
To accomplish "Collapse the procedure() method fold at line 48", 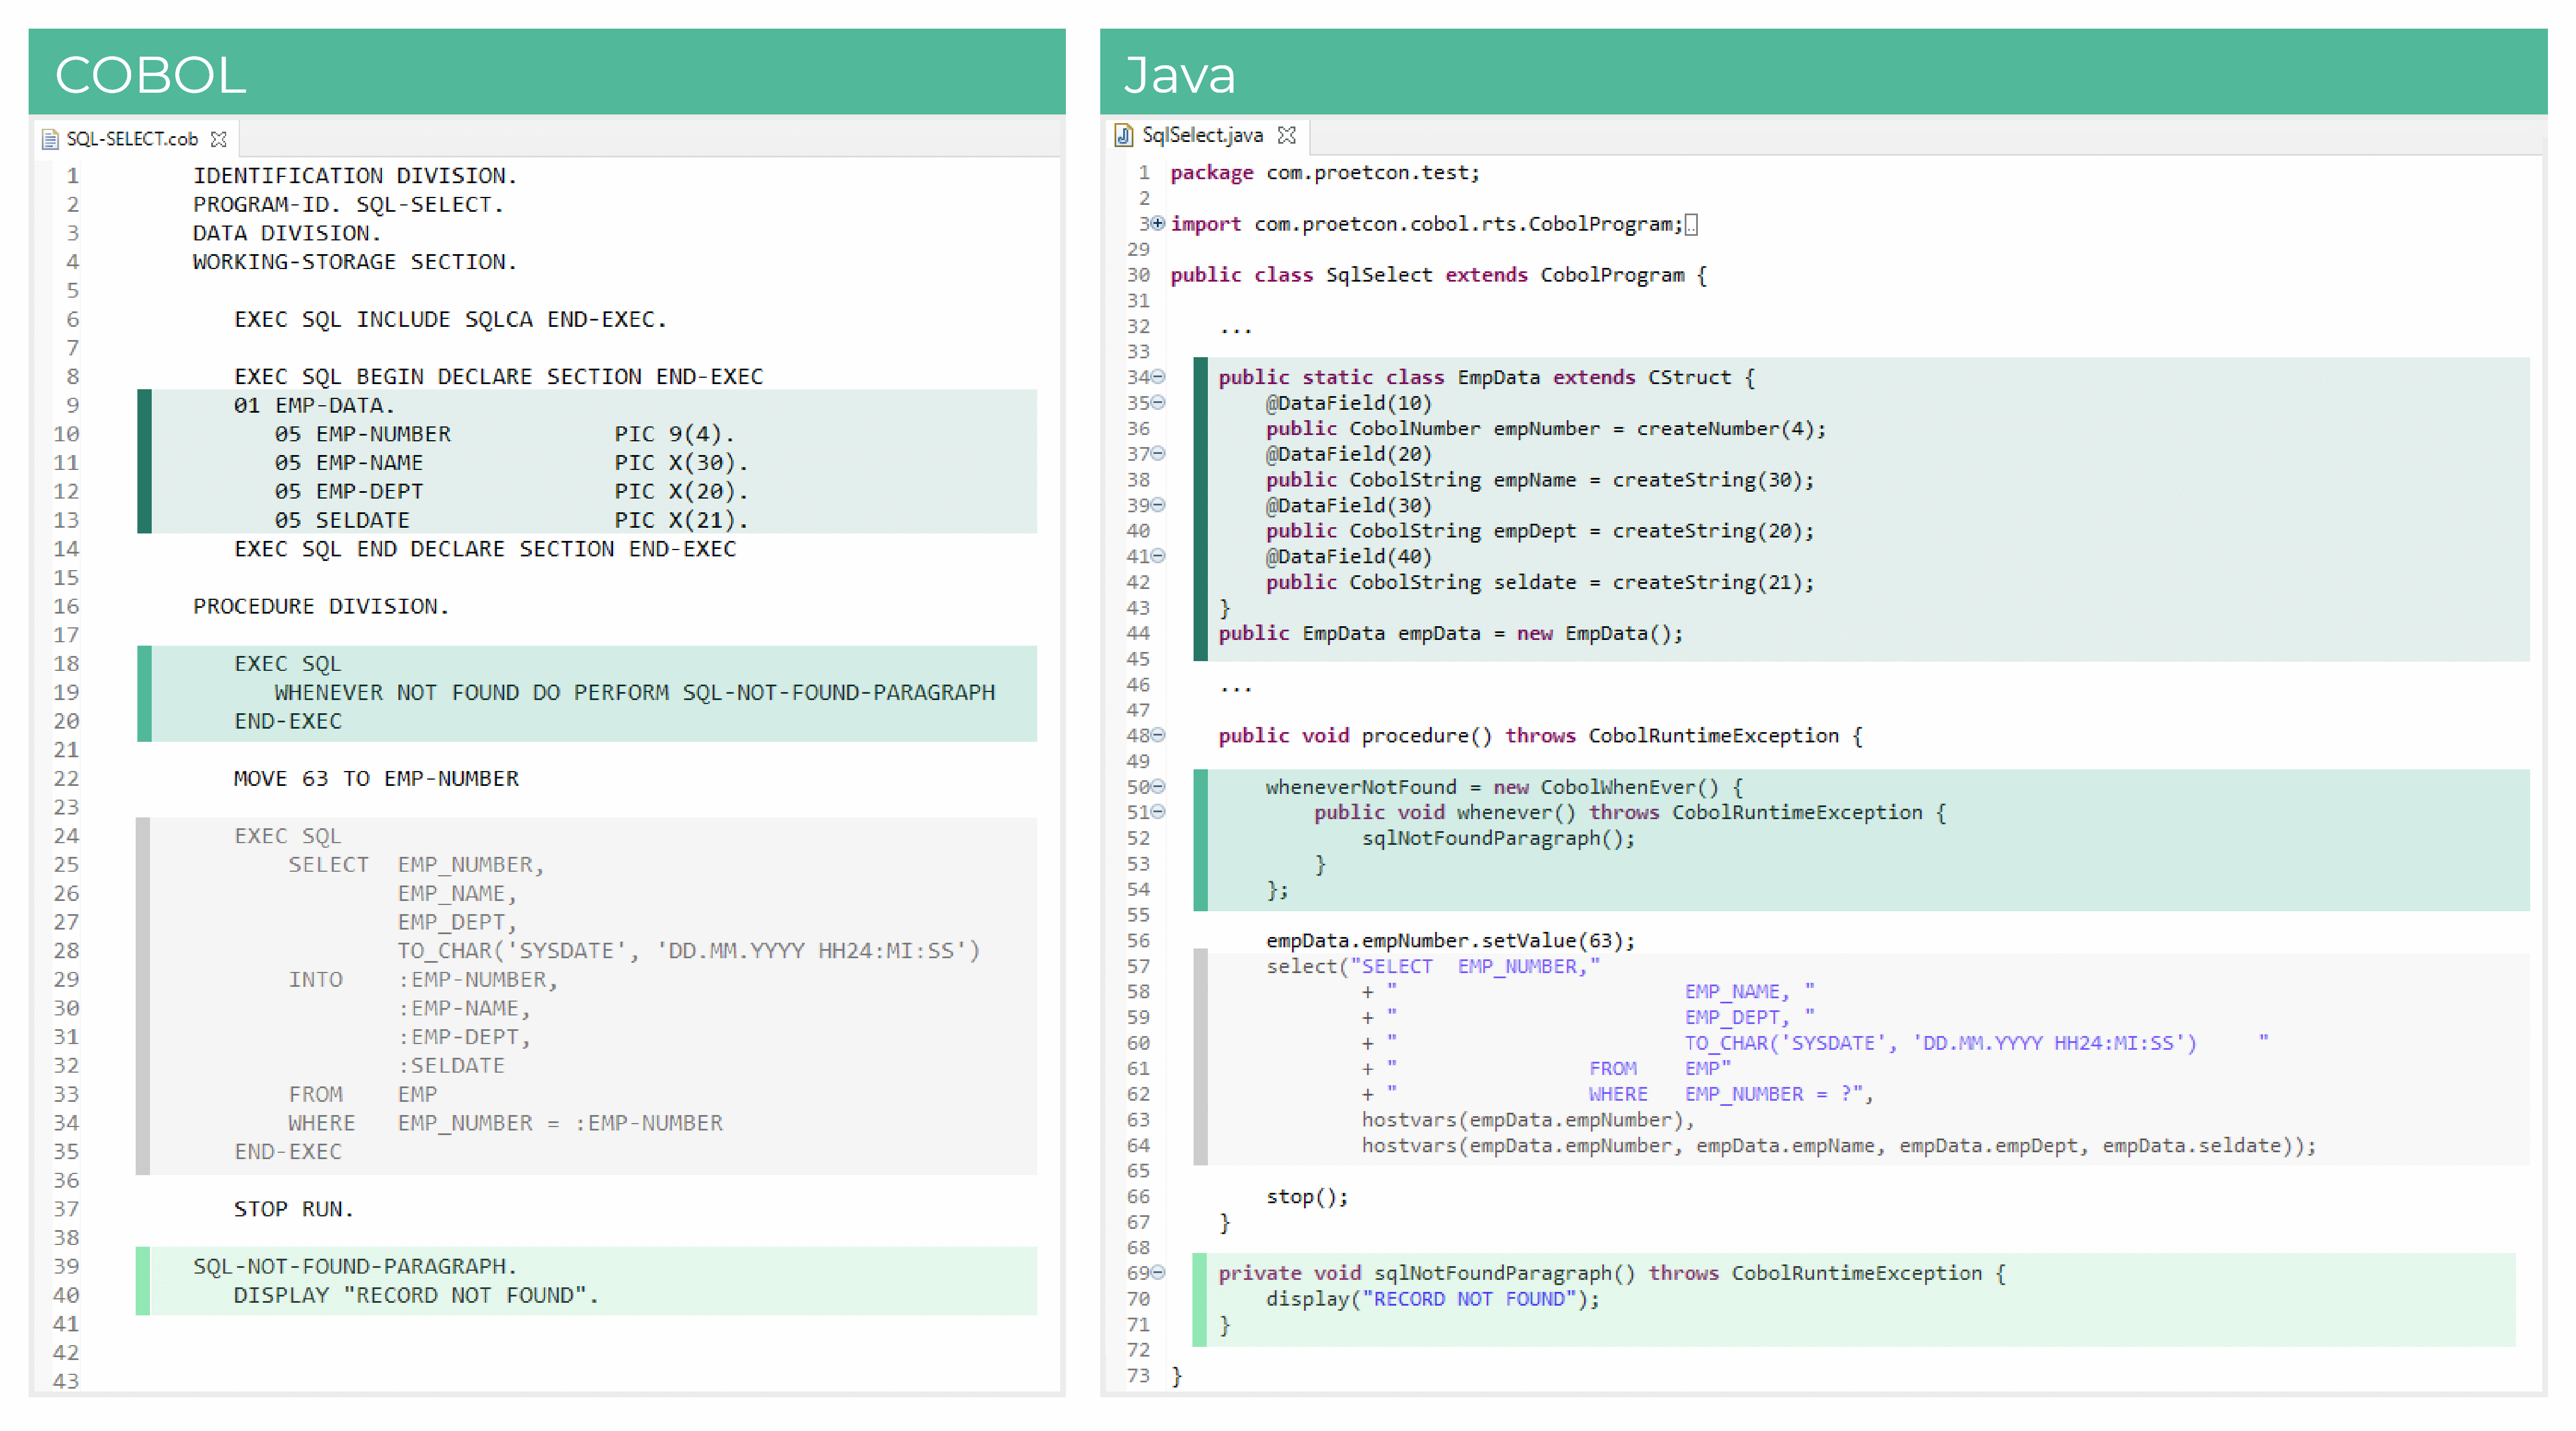I will tap(1157, 735).
